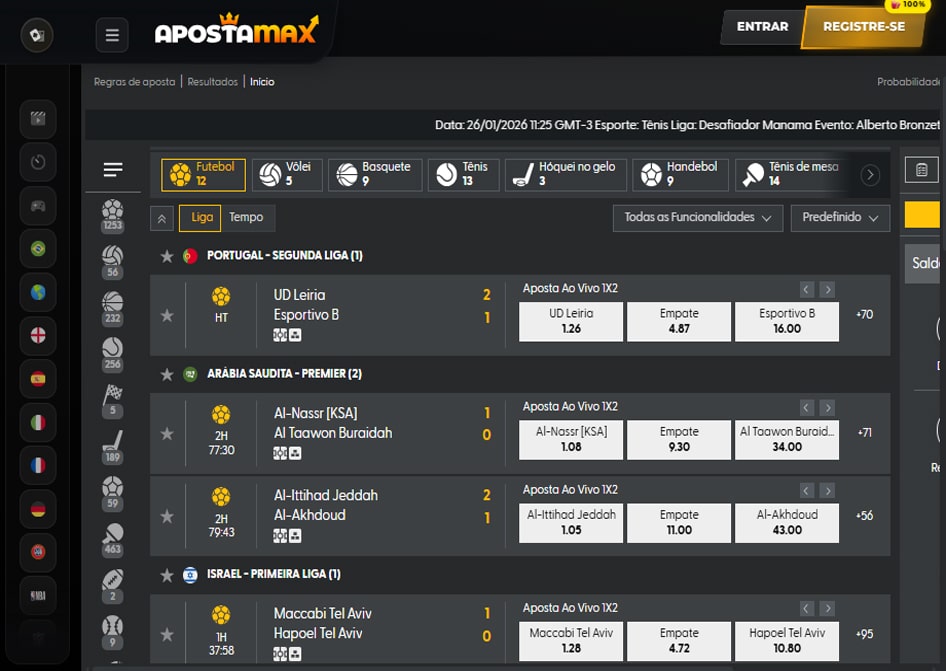
Task: Bet on Al-Akhdoud at 43.00
Action: coord(787,523)
